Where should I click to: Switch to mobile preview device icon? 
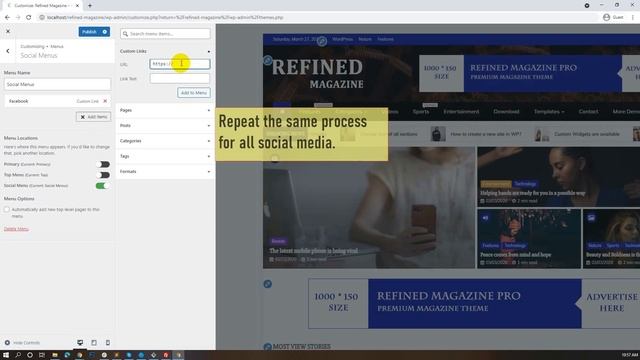click(x=108, y=343)
